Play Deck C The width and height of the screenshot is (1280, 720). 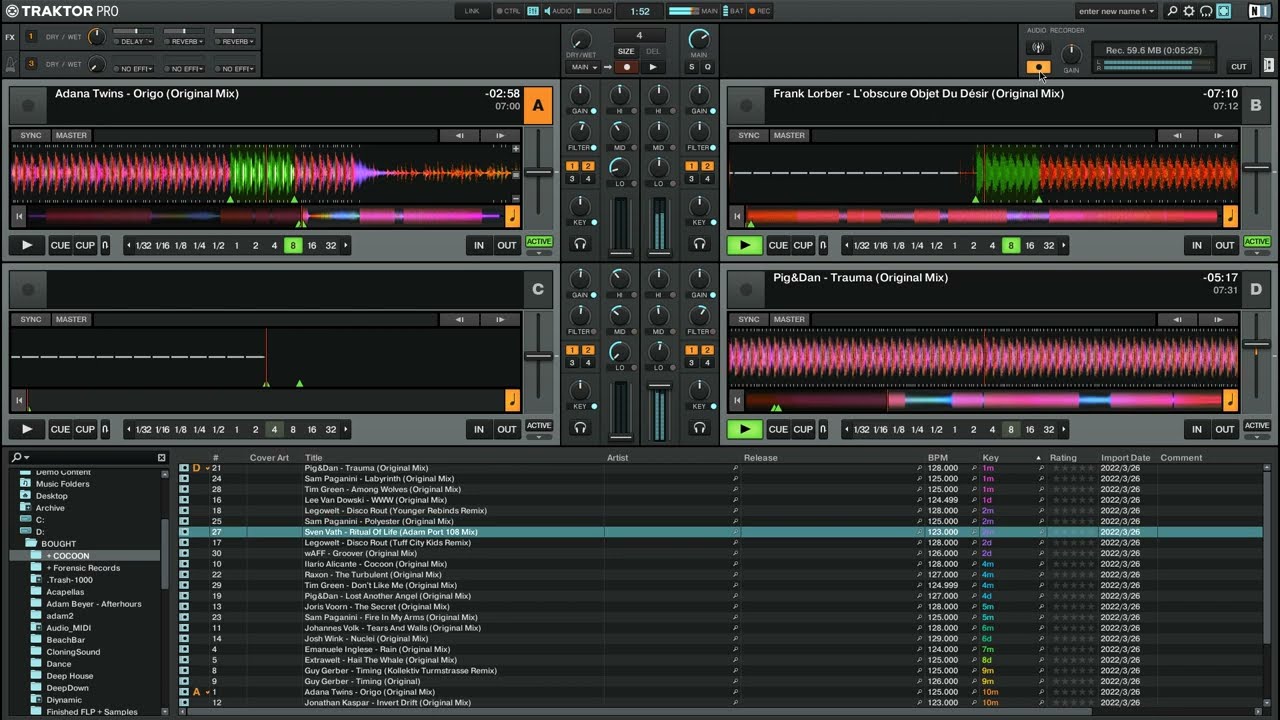(27, 429)
